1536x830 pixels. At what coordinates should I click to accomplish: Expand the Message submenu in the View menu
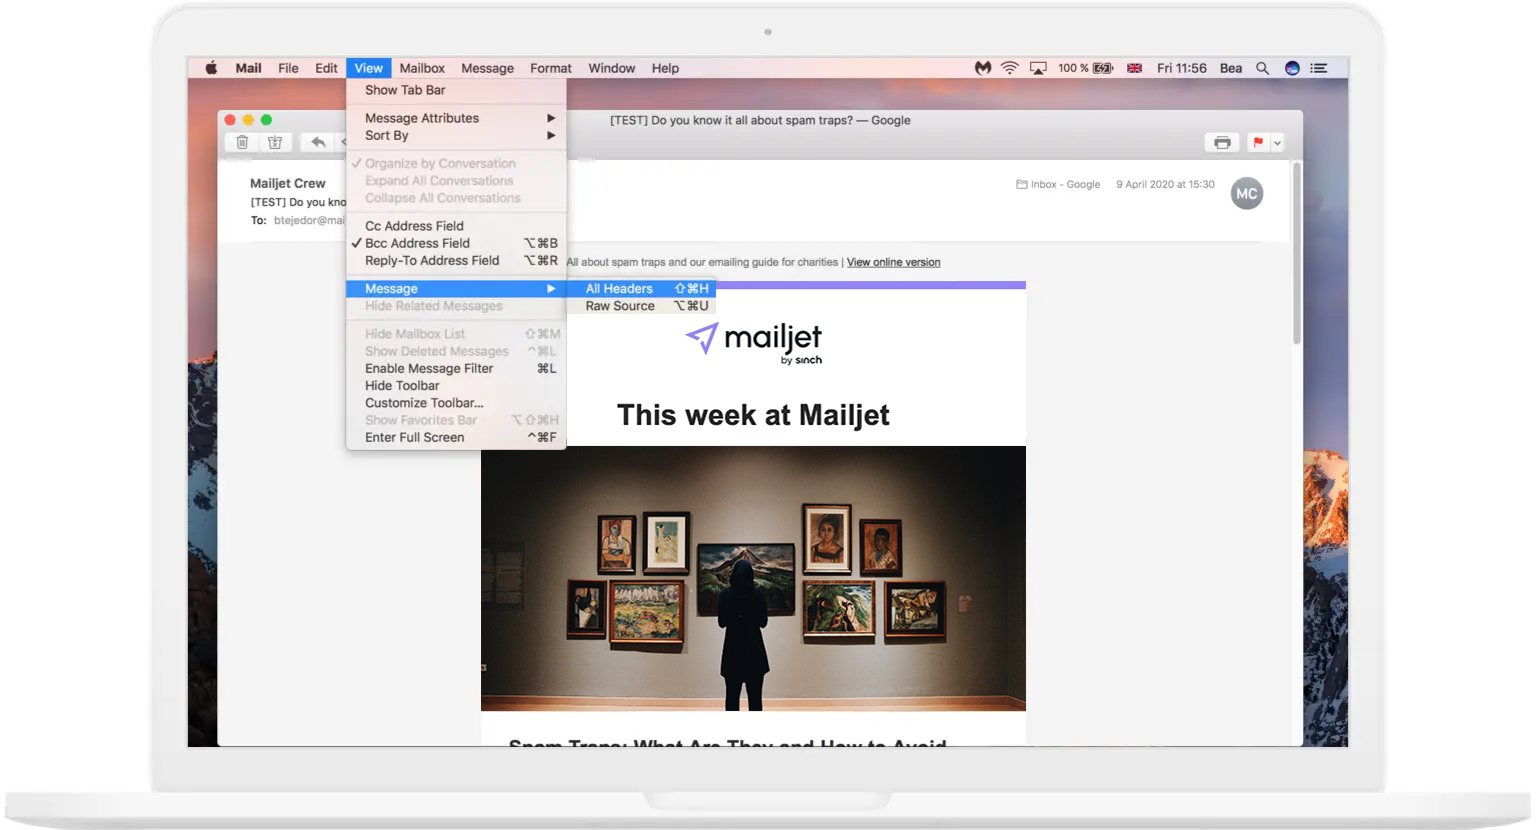456,288
